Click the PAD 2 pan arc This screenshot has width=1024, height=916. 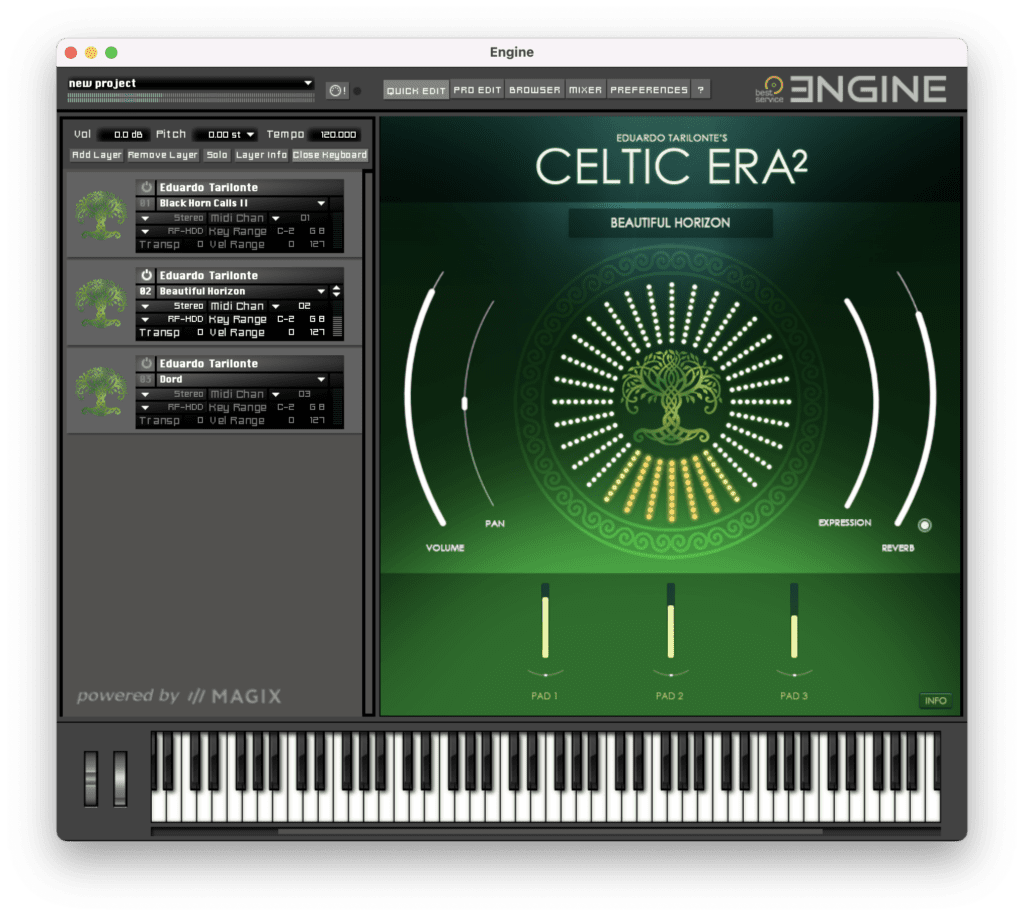pyautogui.click(x=670, y=673)
